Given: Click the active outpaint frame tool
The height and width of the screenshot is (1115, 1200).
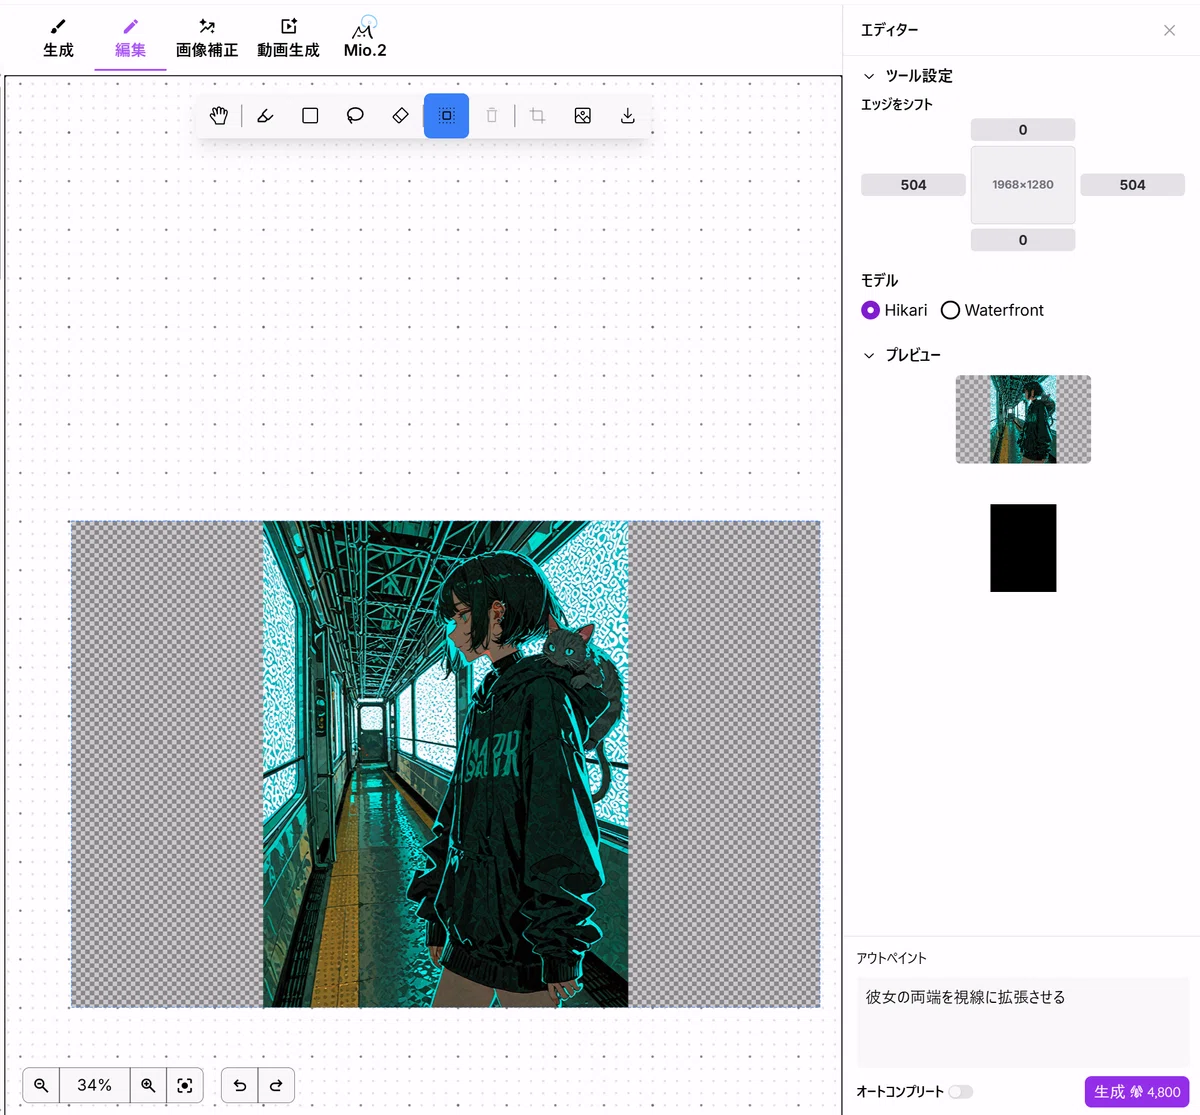Looking at the screenshot, I should click(446, 116).
